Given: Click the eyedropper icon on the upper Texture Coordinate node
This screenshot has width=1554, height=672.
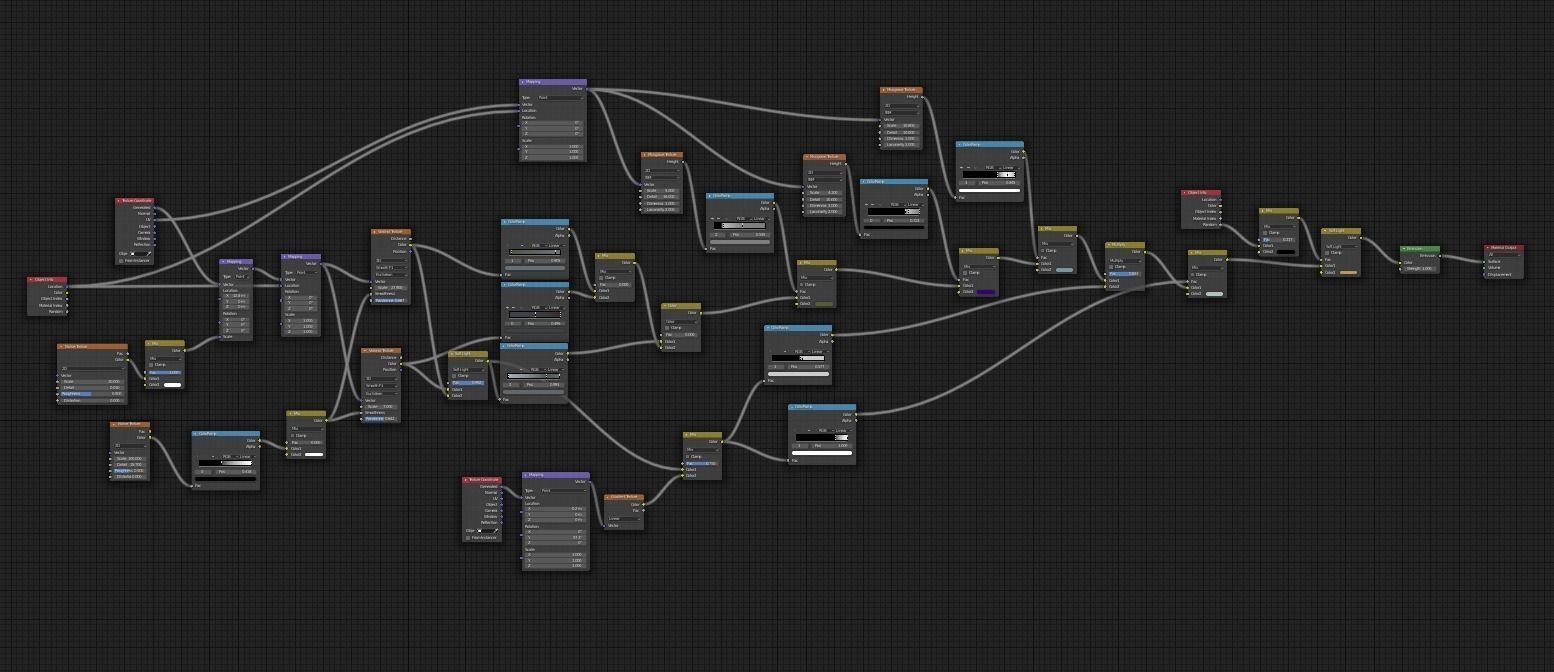Looking at the screenshot, I should coord(150,254).
